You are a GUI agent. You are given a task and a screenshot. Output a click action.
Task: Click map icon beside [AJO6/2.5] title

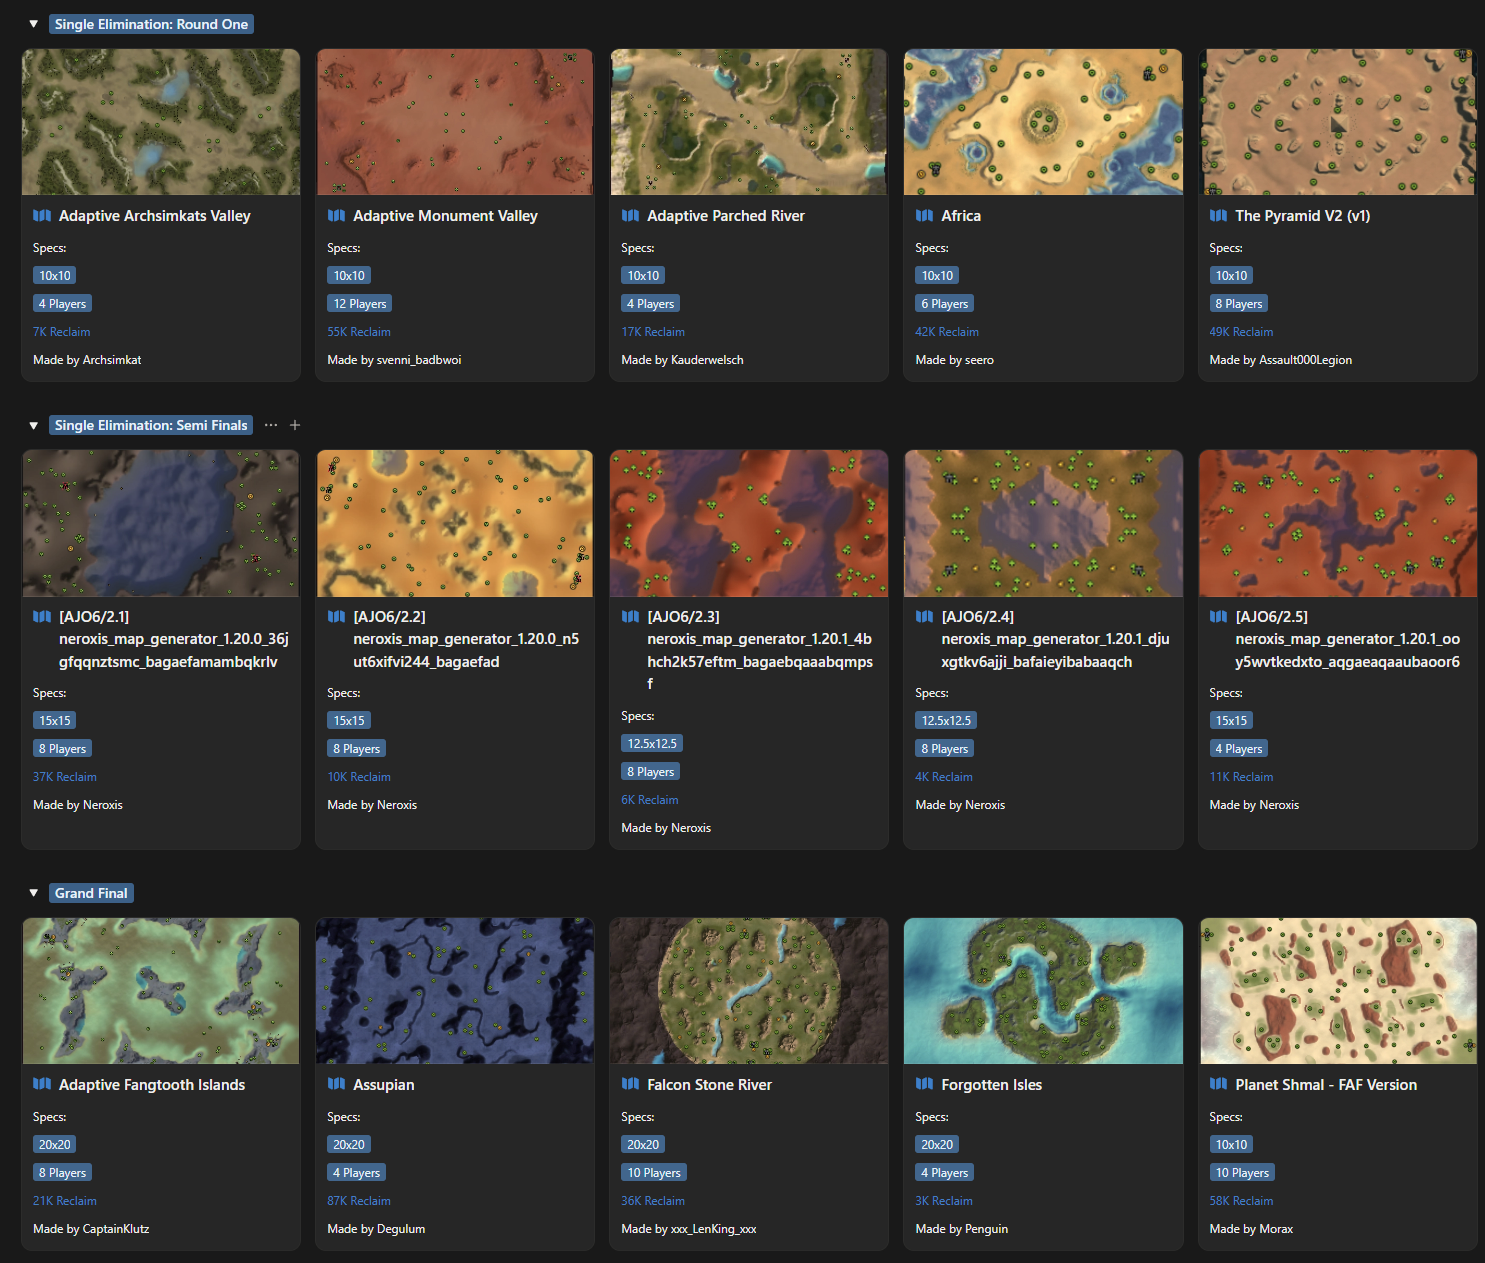[x=1218, y=617]
